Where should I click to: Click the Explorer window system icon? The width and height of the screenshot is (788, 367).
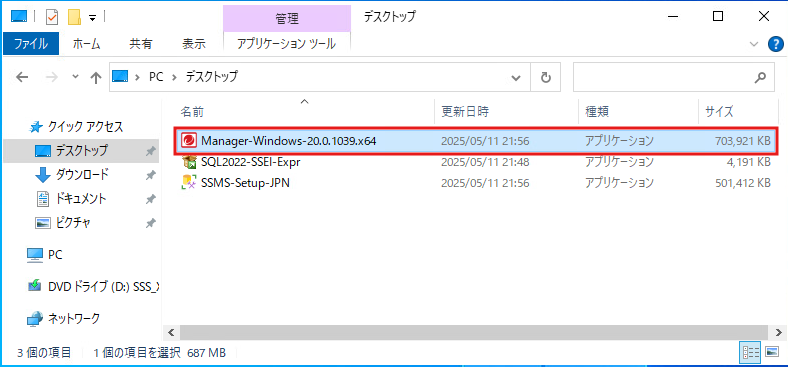18,17
